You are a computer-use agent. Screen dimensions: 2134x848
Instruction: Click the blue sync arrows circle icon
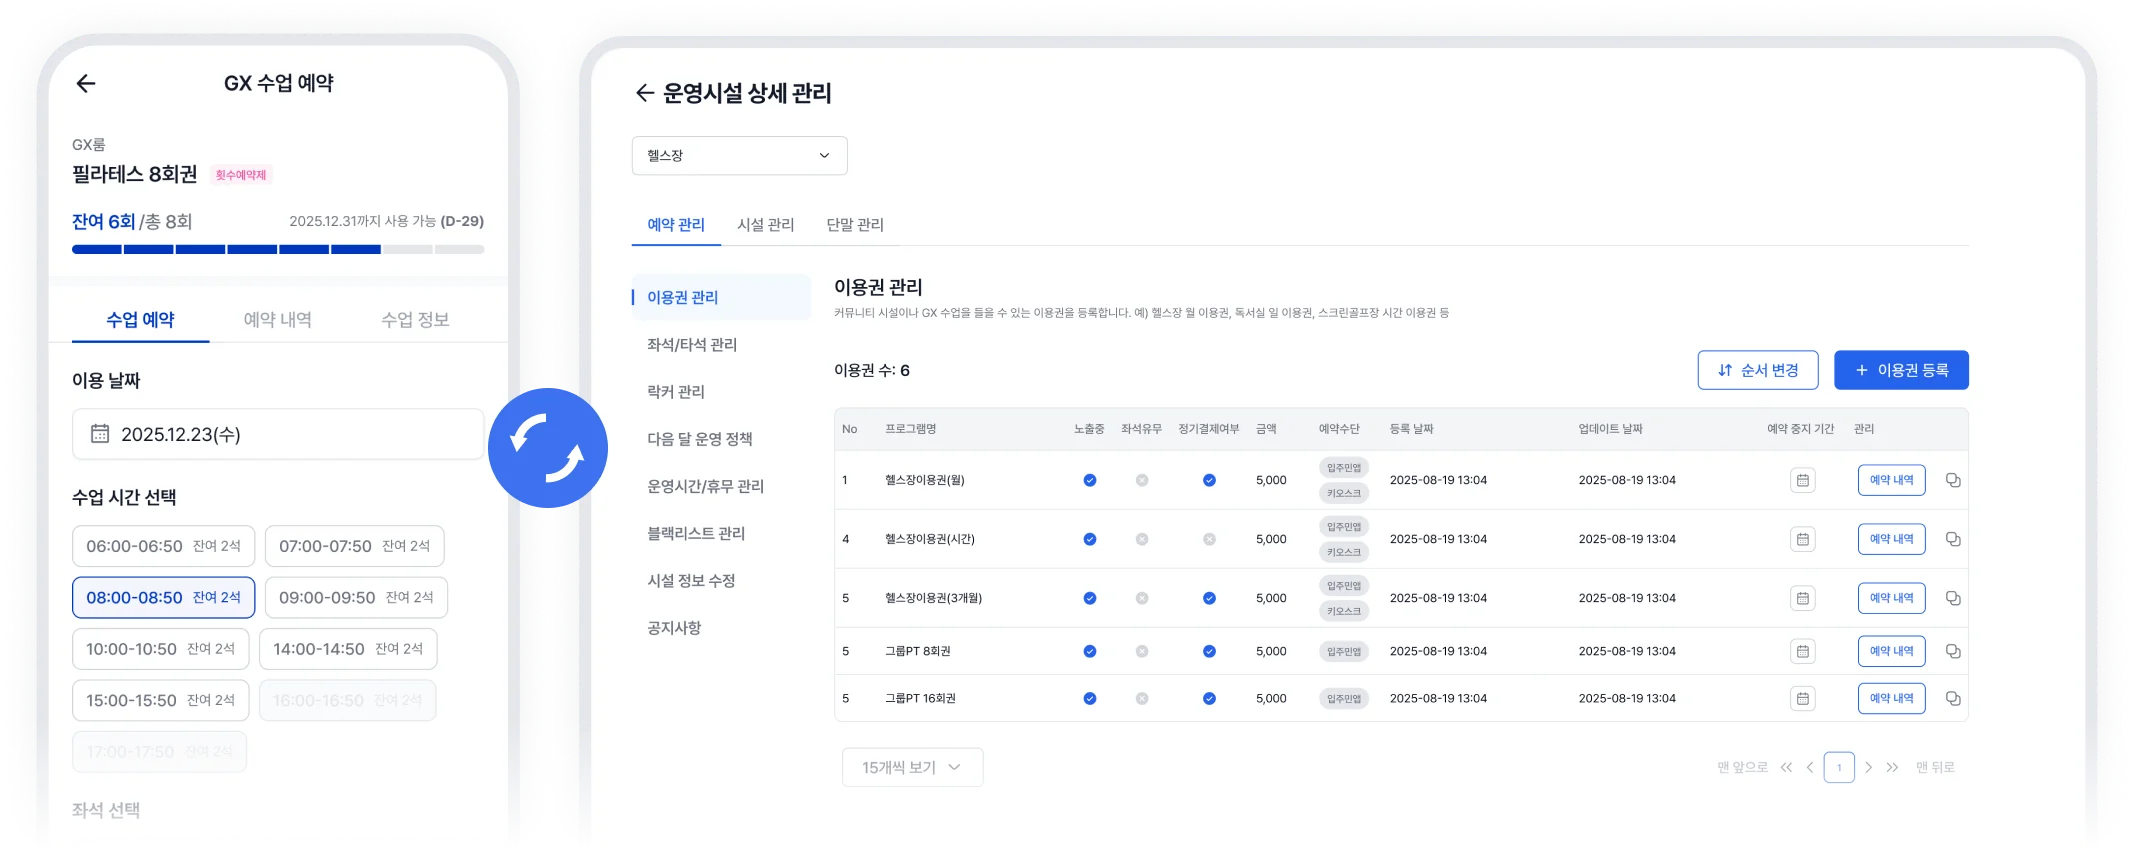tap(548, 448)
